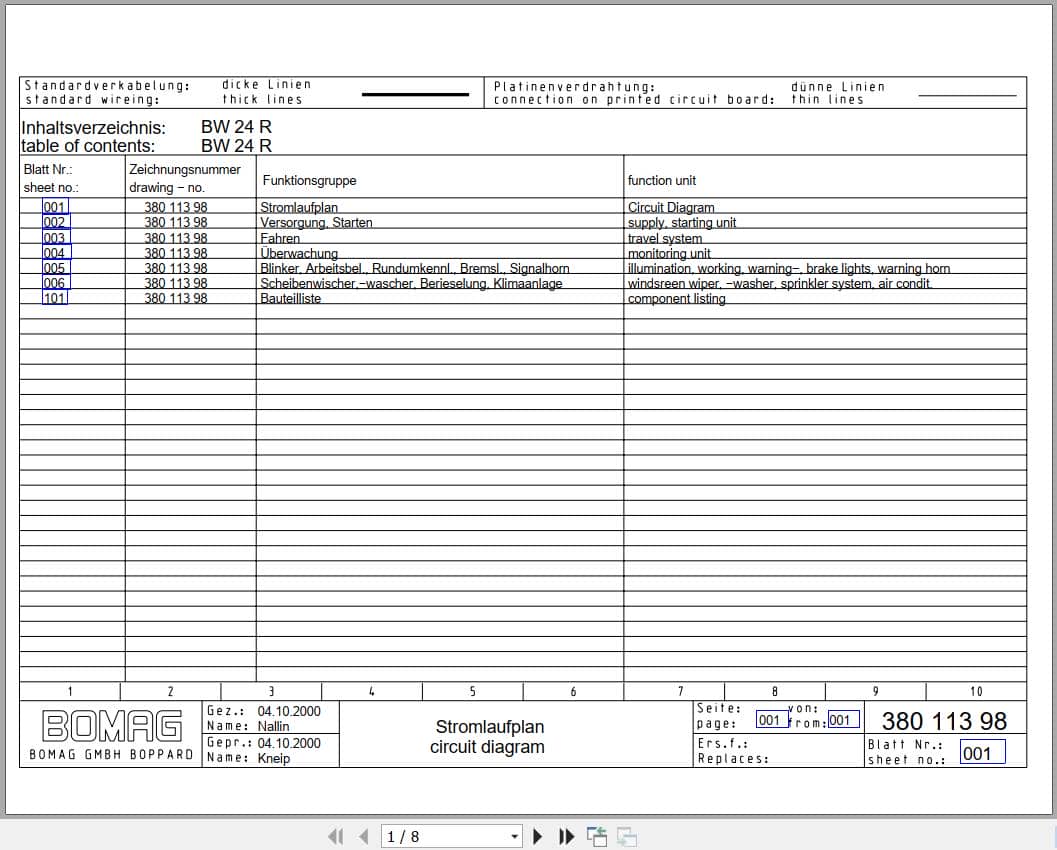Viewport: 1057px width, 850px height.
Task: Click the Blatt Nr. 001 sheet box
Action: tap(983, 751)
